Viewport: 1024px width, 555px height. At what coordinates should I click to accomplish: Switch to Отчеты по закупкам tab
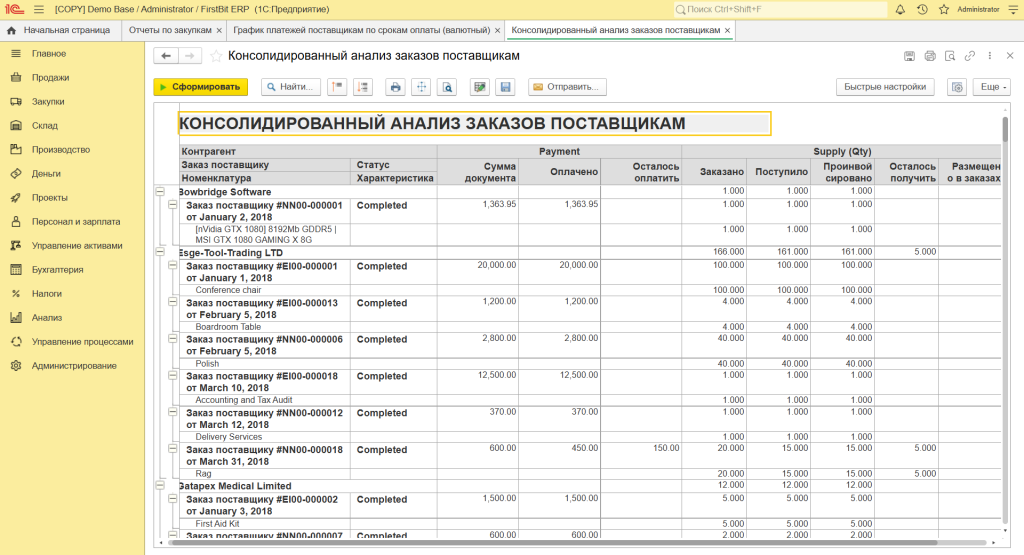click(170, 30)
